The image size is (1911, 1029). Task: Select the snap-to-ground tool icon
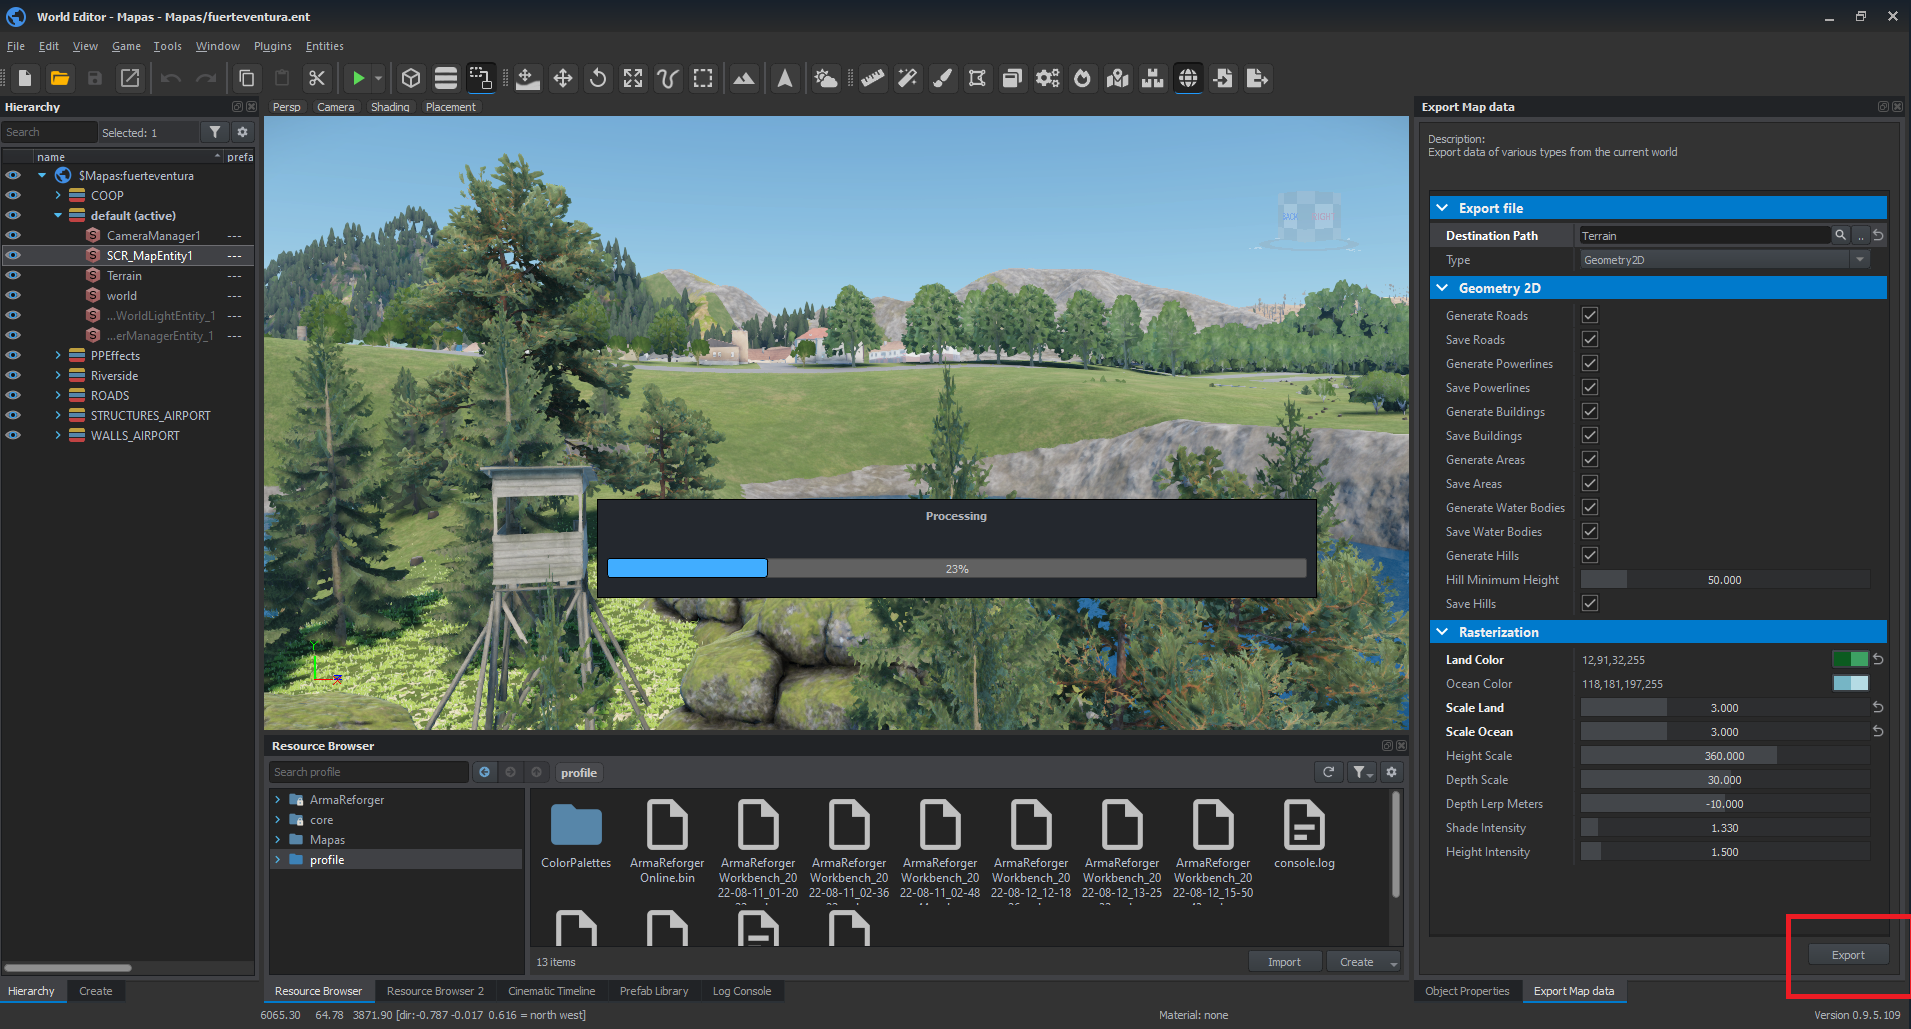point(528,78)
